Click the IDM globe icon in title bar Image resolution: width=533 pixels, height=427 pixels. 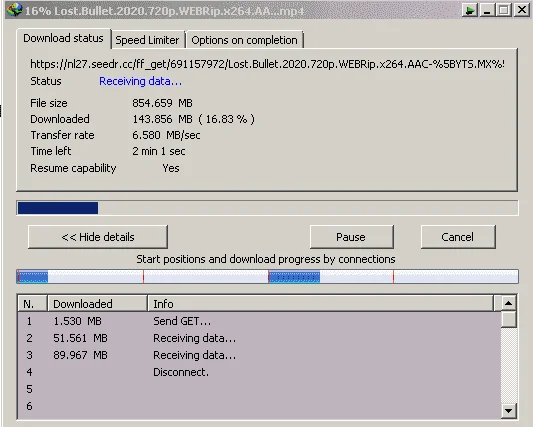point(15,10)
